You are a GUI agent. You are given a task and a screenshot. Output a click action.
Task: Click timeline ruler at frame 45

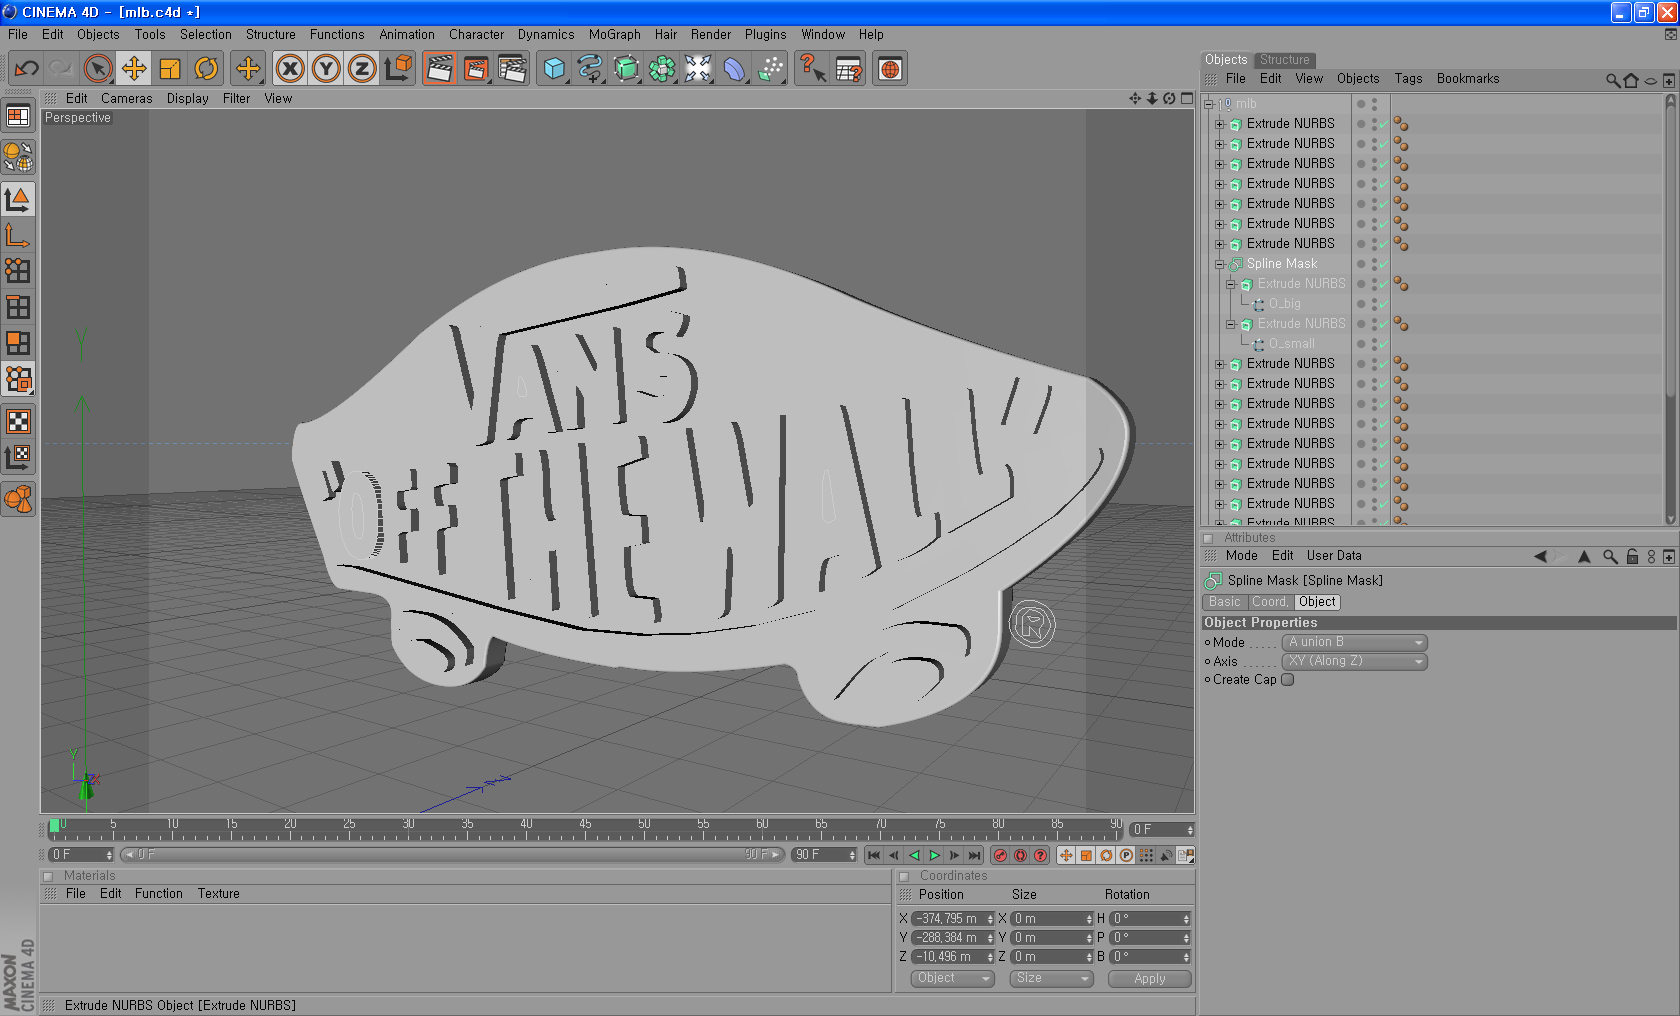tap(585, 829)
